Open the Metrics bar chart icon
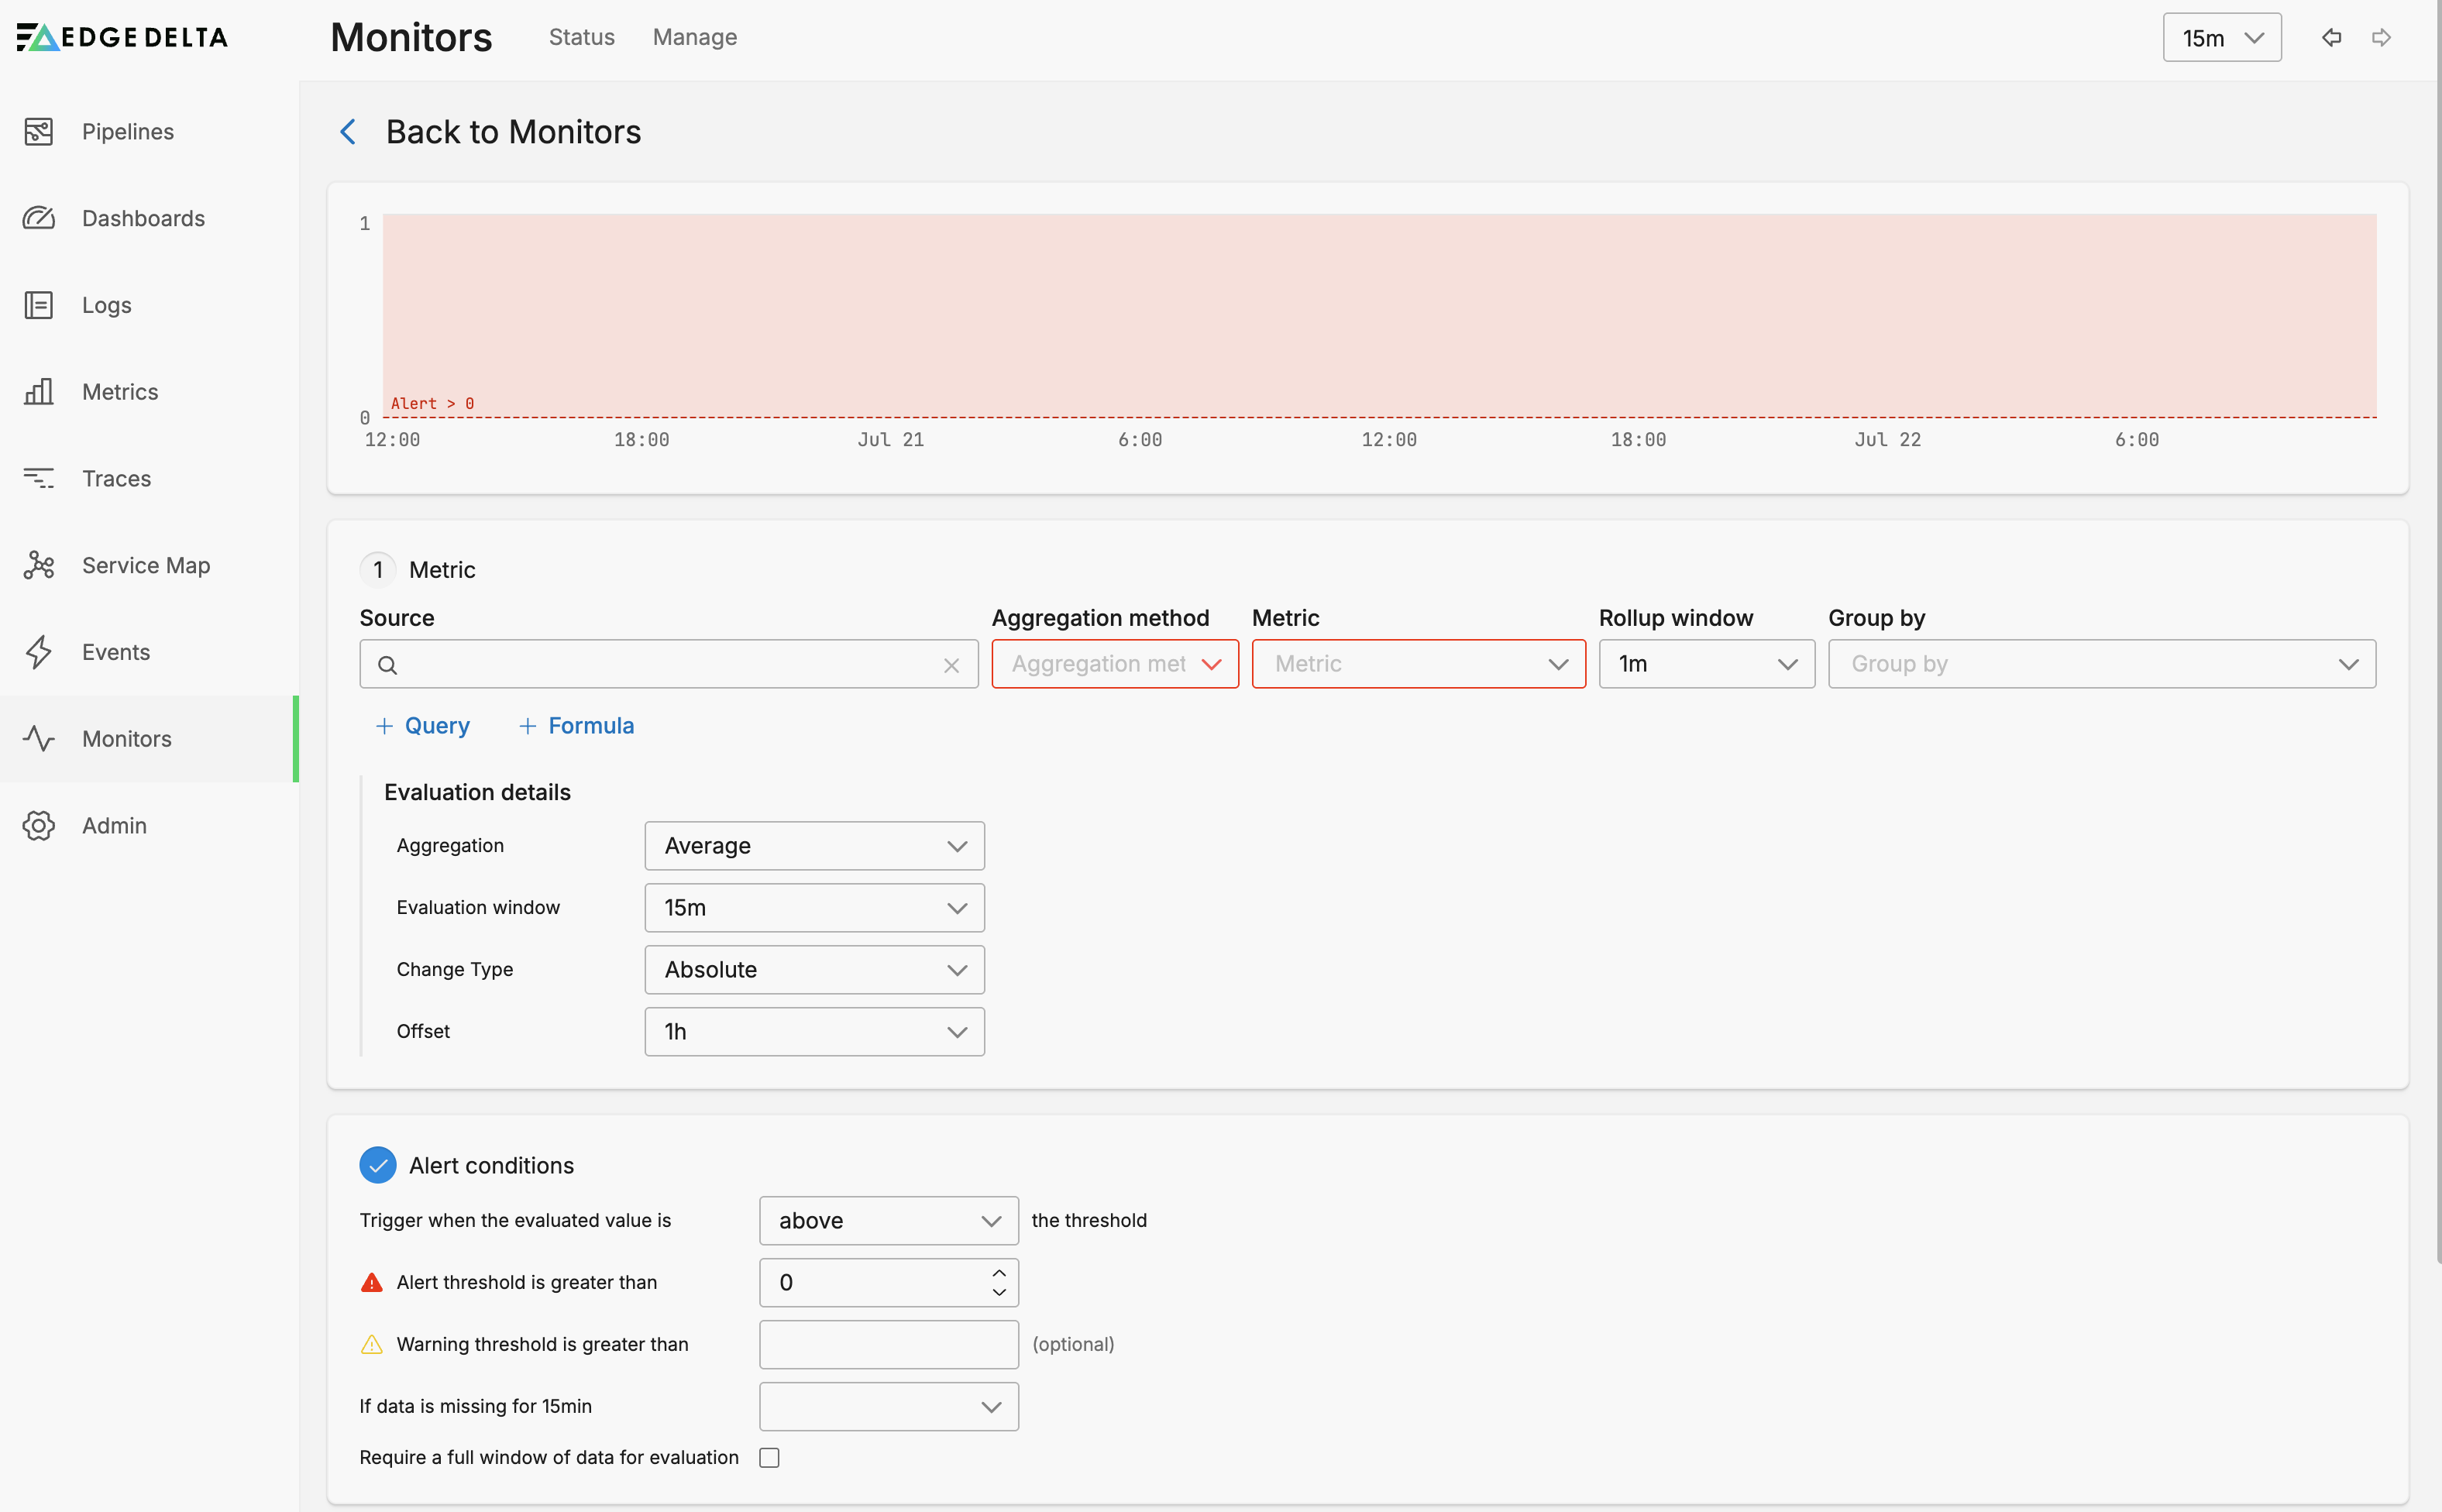Image resolution: width=2442 pixels, height=1512 pixels. click(39, 391)
